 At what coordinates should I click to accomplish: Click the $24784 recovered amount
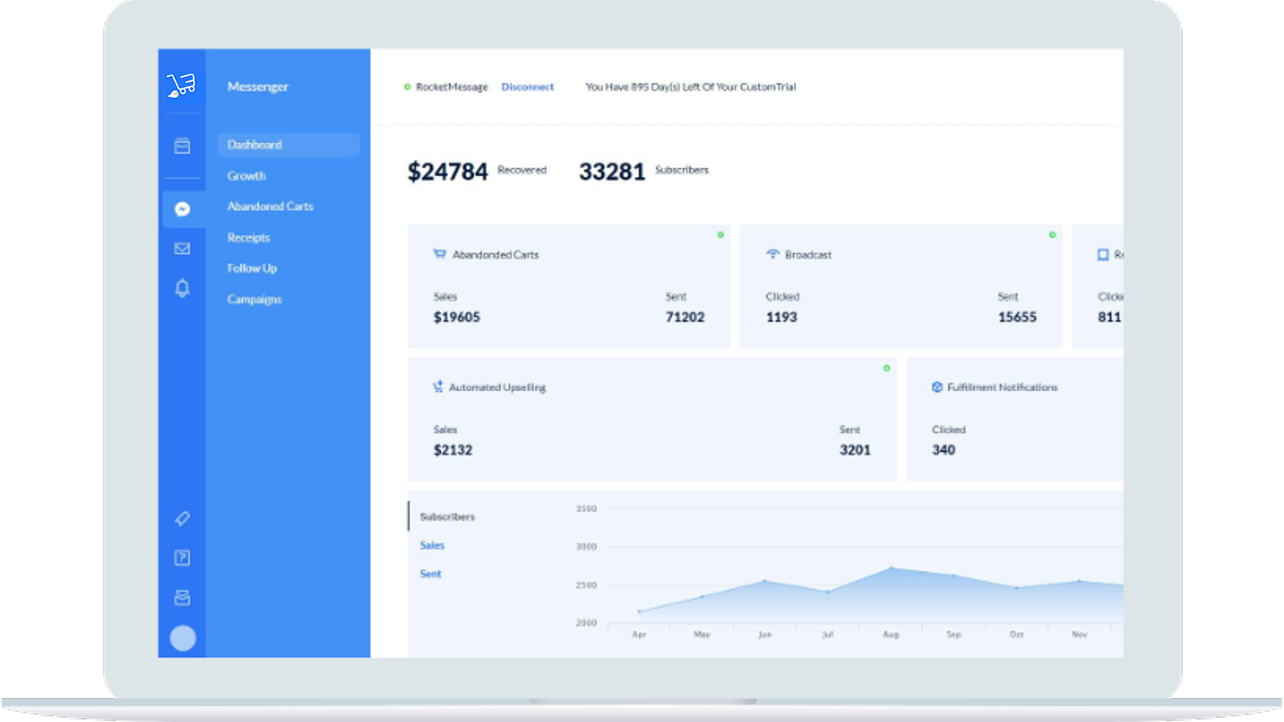click(447, 172)
